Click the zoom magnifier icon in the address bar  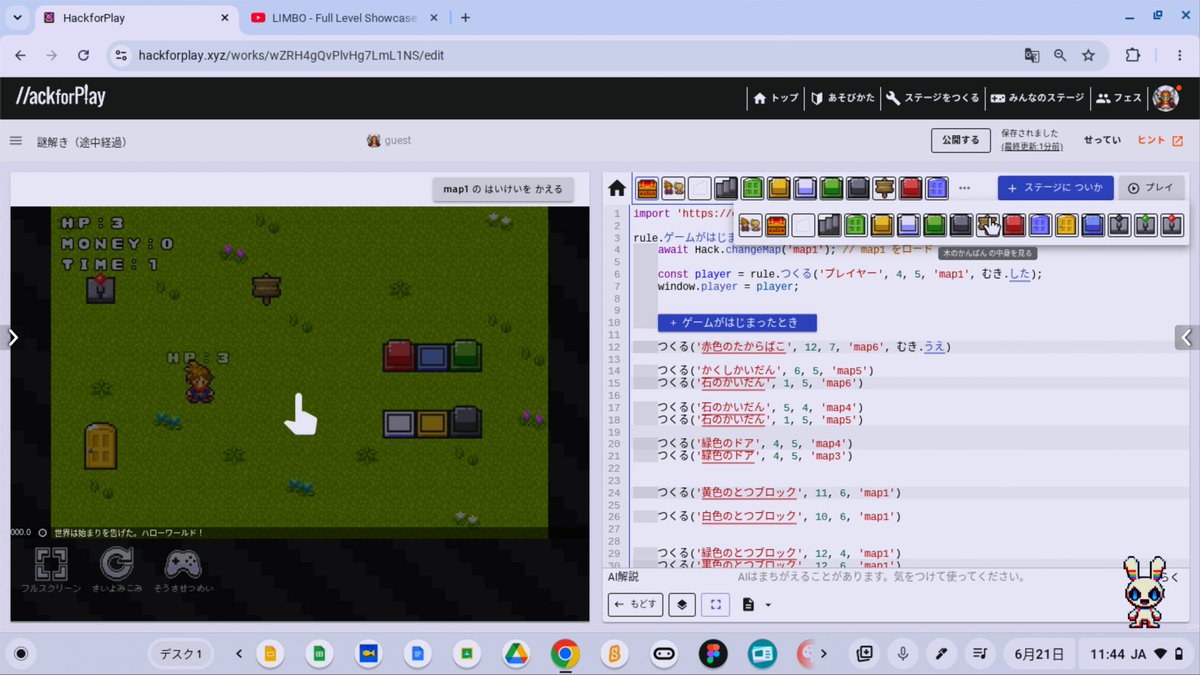[1060, 55]
